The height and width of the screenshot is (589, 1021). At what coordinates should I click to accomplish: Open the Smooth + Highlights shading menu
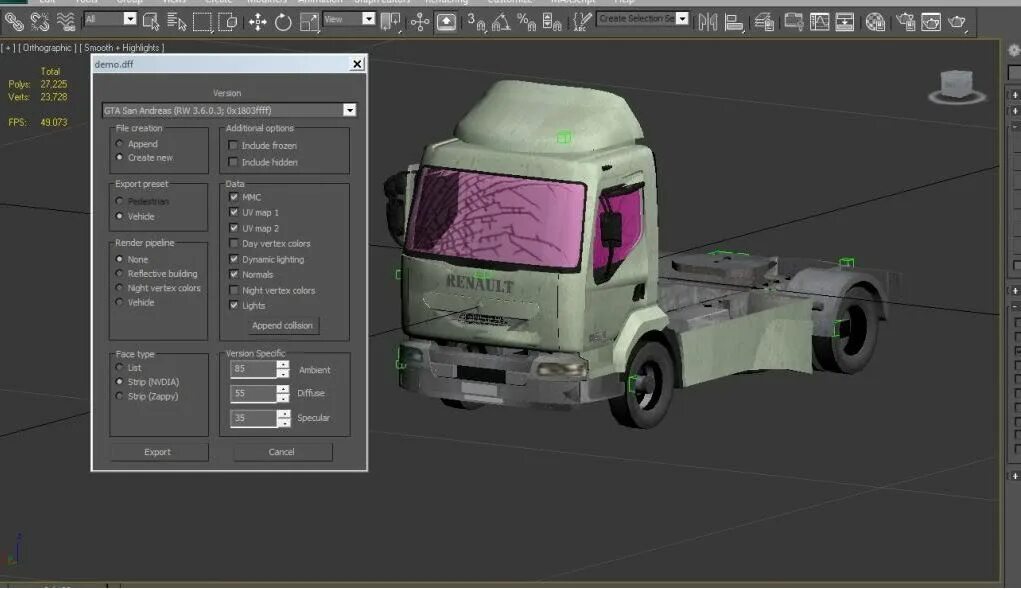[122, 48]
